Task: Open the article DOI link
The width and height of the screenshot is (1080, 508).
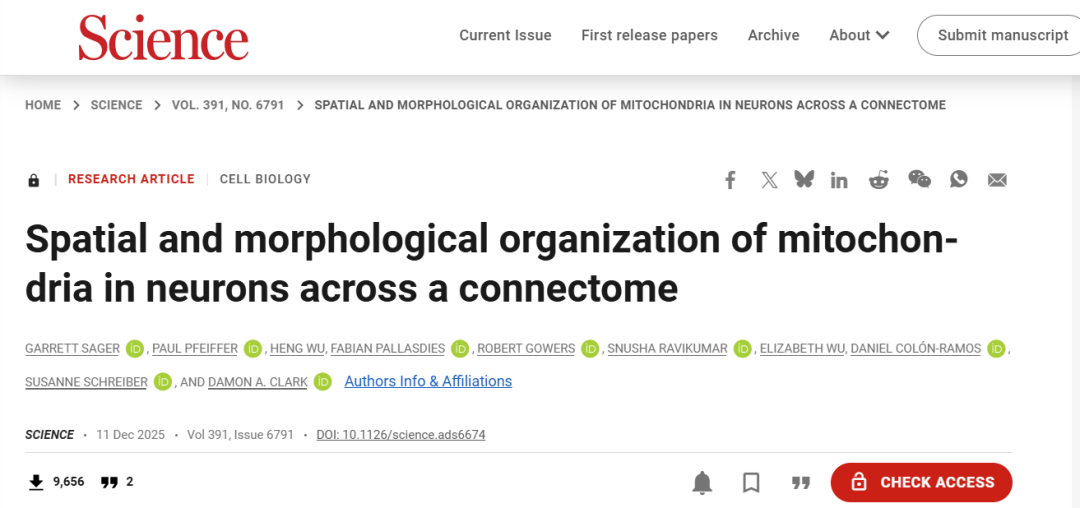Action: pyautogui.click(x=401, y=435)
